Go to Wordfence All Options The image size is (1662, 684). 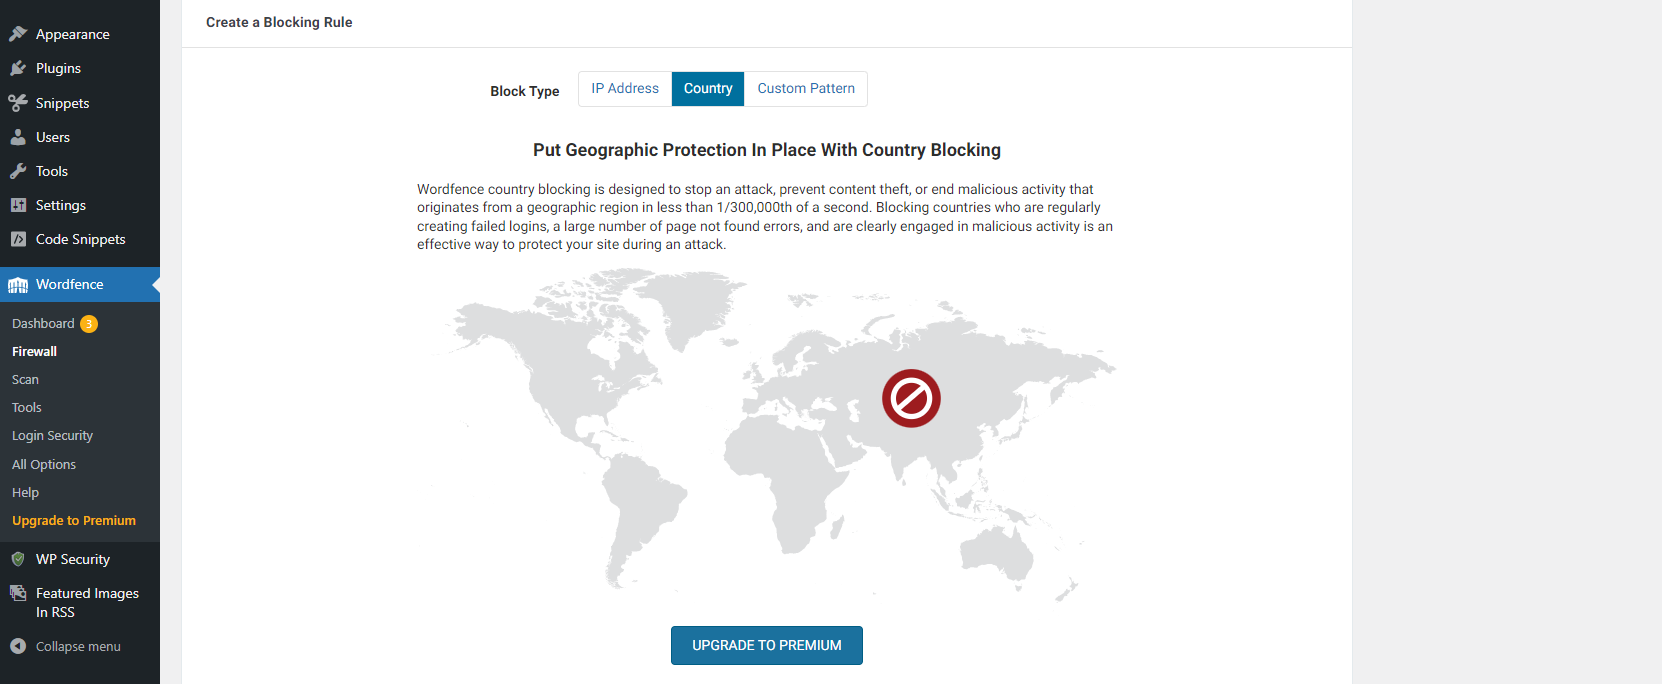(x=44, y=465)
